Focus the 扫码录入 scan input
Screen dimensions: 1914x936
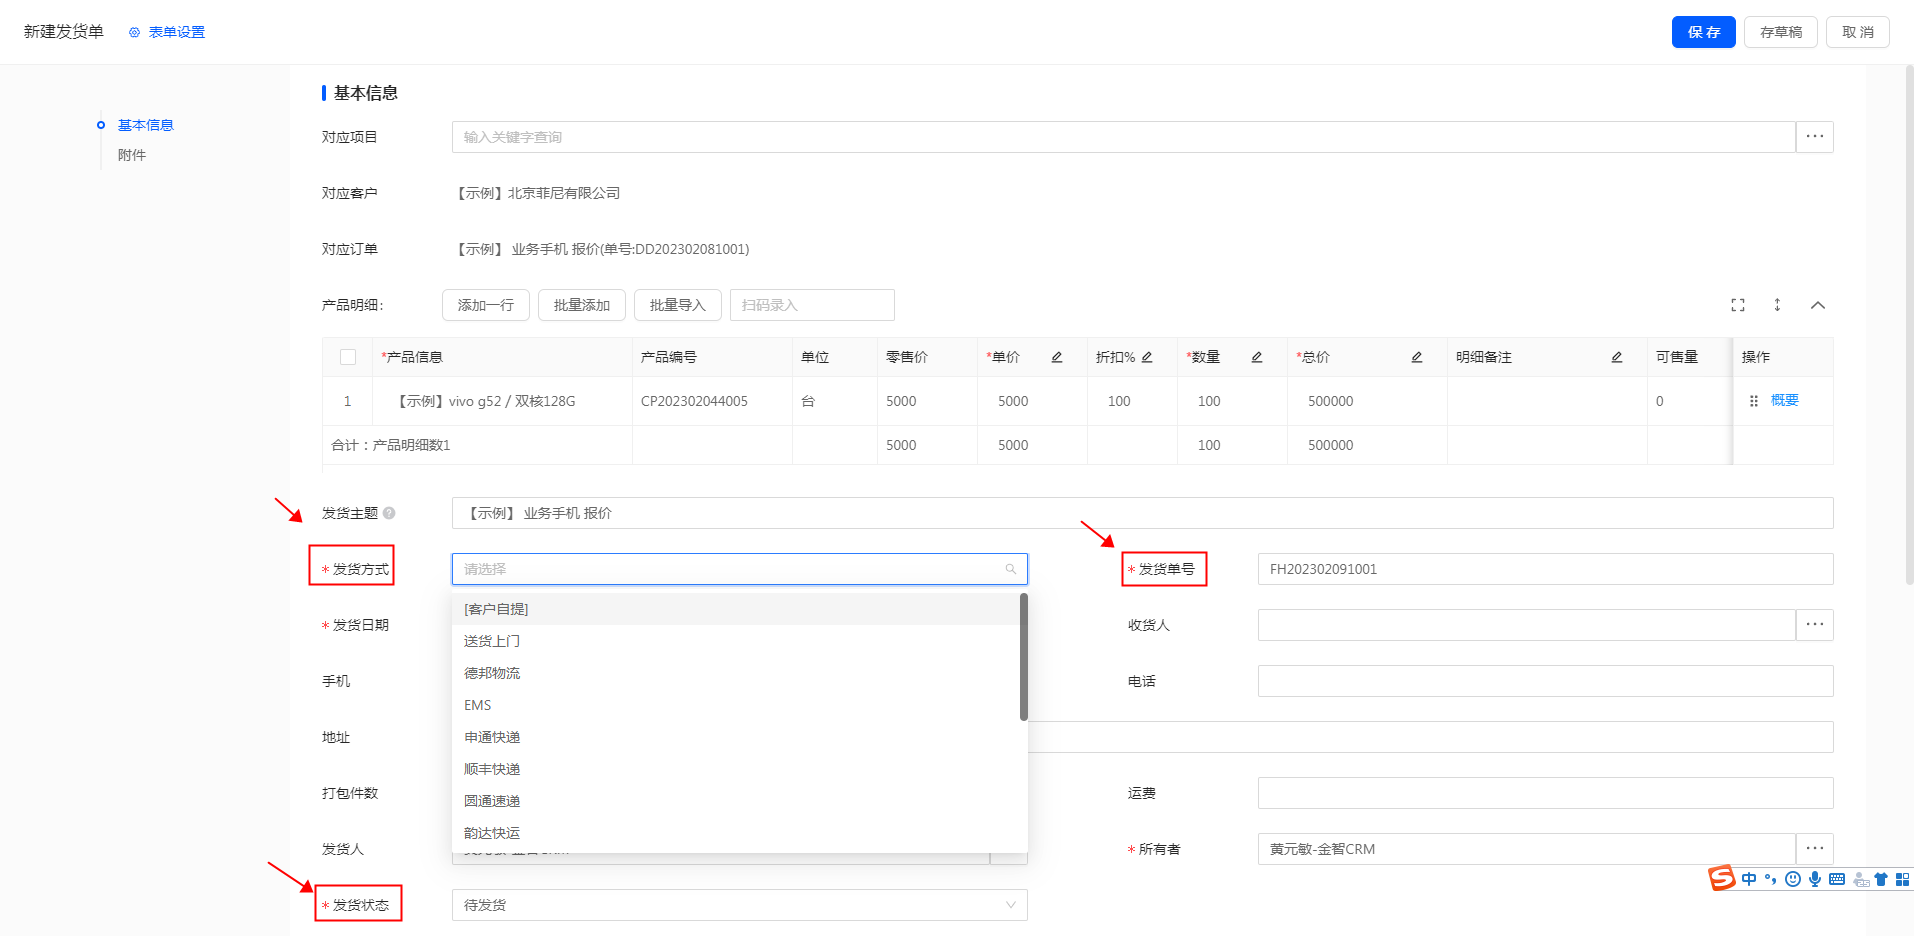click(812, 305)
